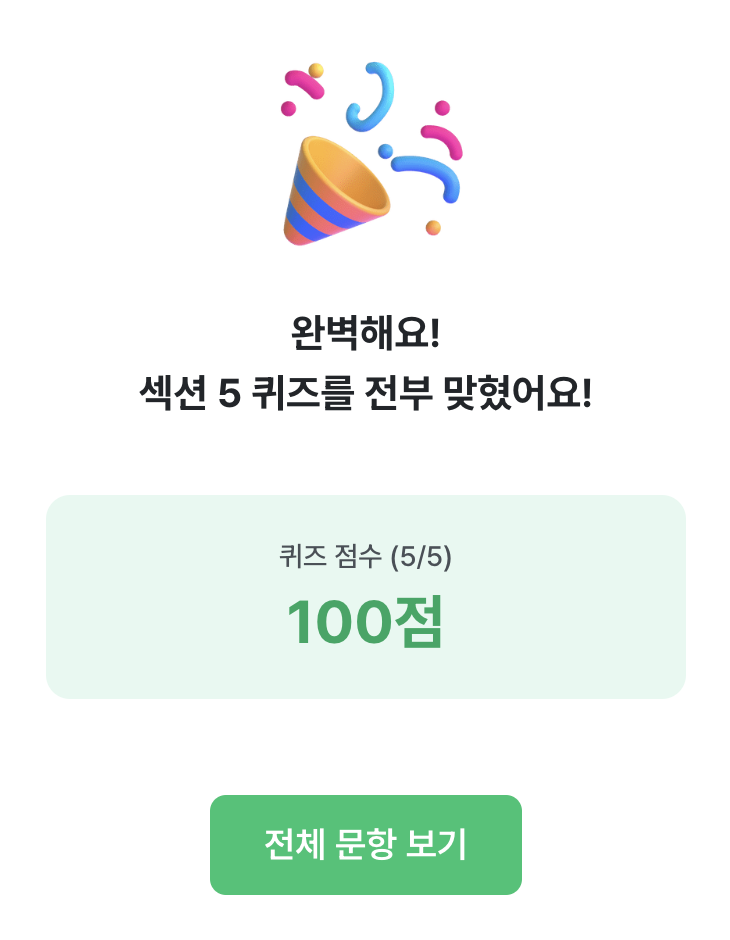Click the orange confetti dot below the blue streamer
The image size is (730, 940).
pyautogui.click(x=433, y=228)
